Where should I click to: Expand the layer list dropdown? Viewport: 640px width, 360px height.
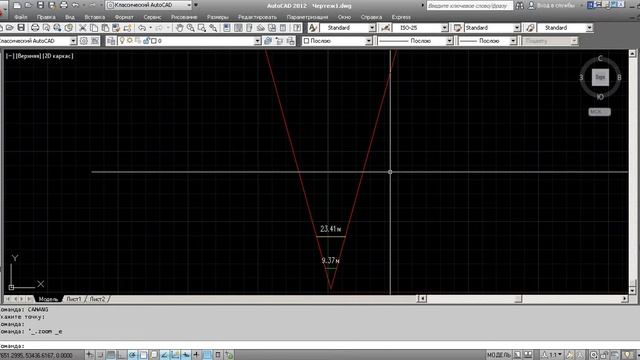click(257, 41)
